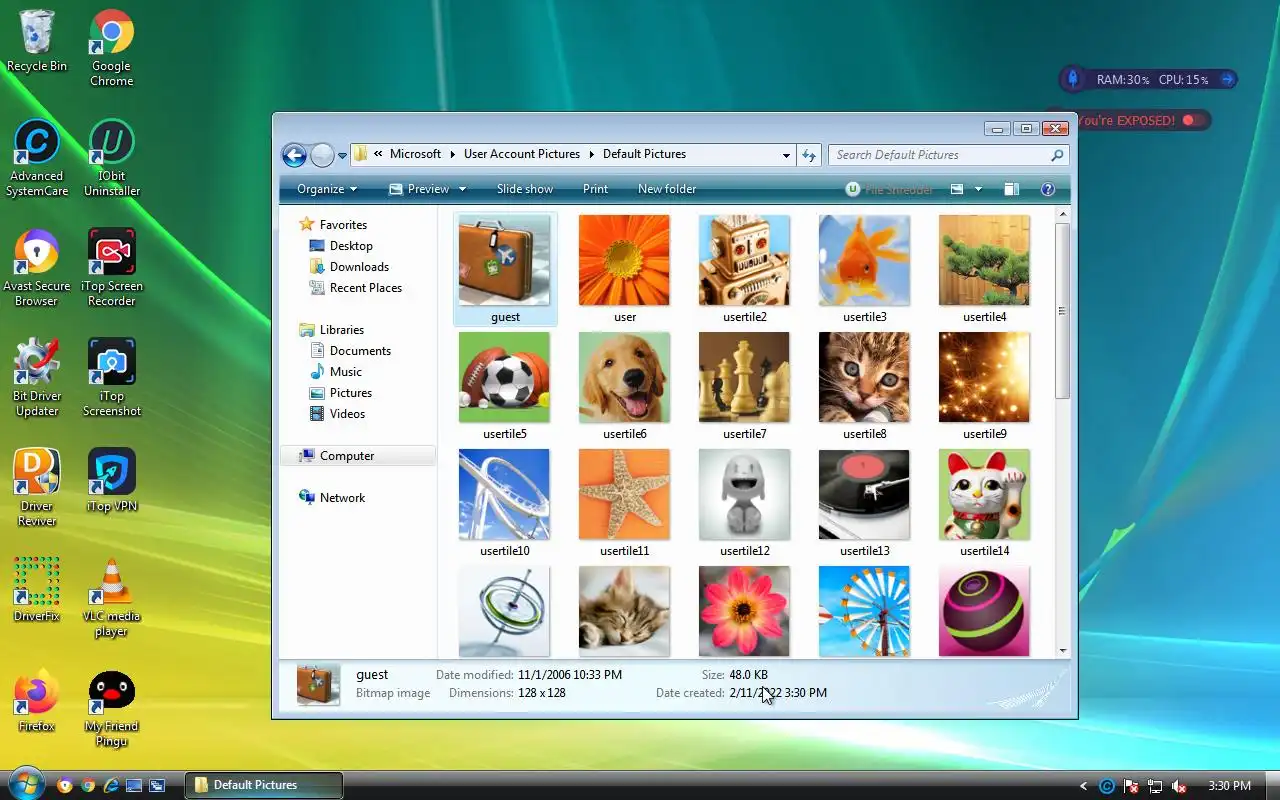
Task: Open Advanced SystemCare desktop shortcut
Action: 37,158
